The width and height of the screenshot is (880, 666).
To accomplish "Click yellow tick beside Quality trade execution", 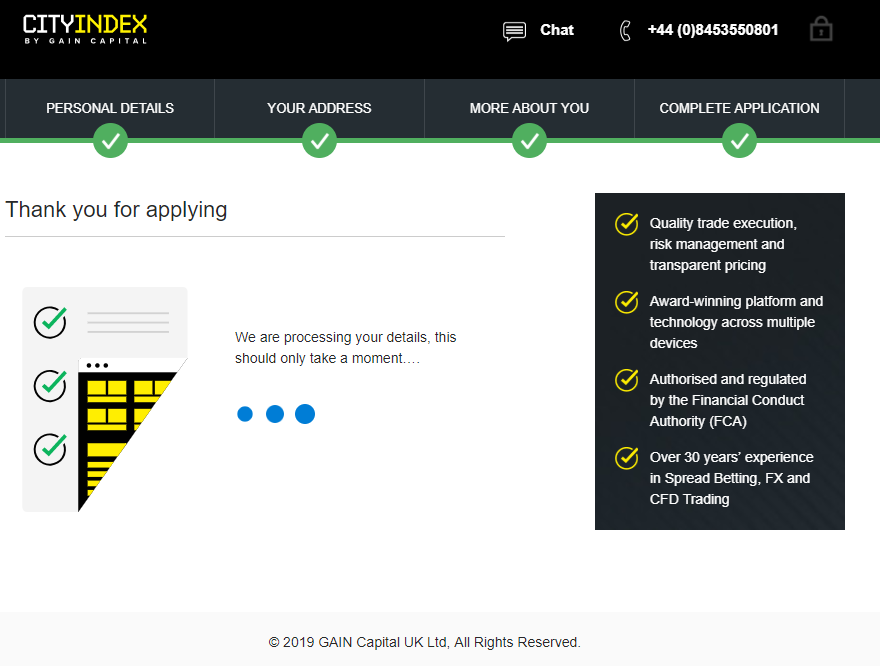I will (x=626, y=224).
